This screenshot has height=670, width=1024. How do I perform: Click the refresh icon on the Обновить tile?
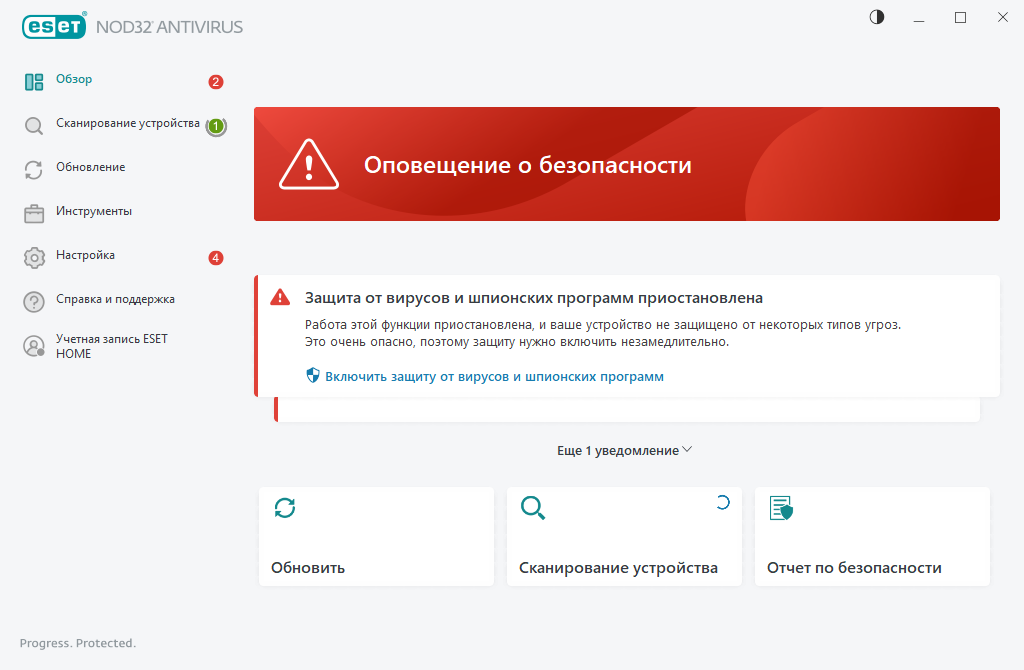pos(285,508)
